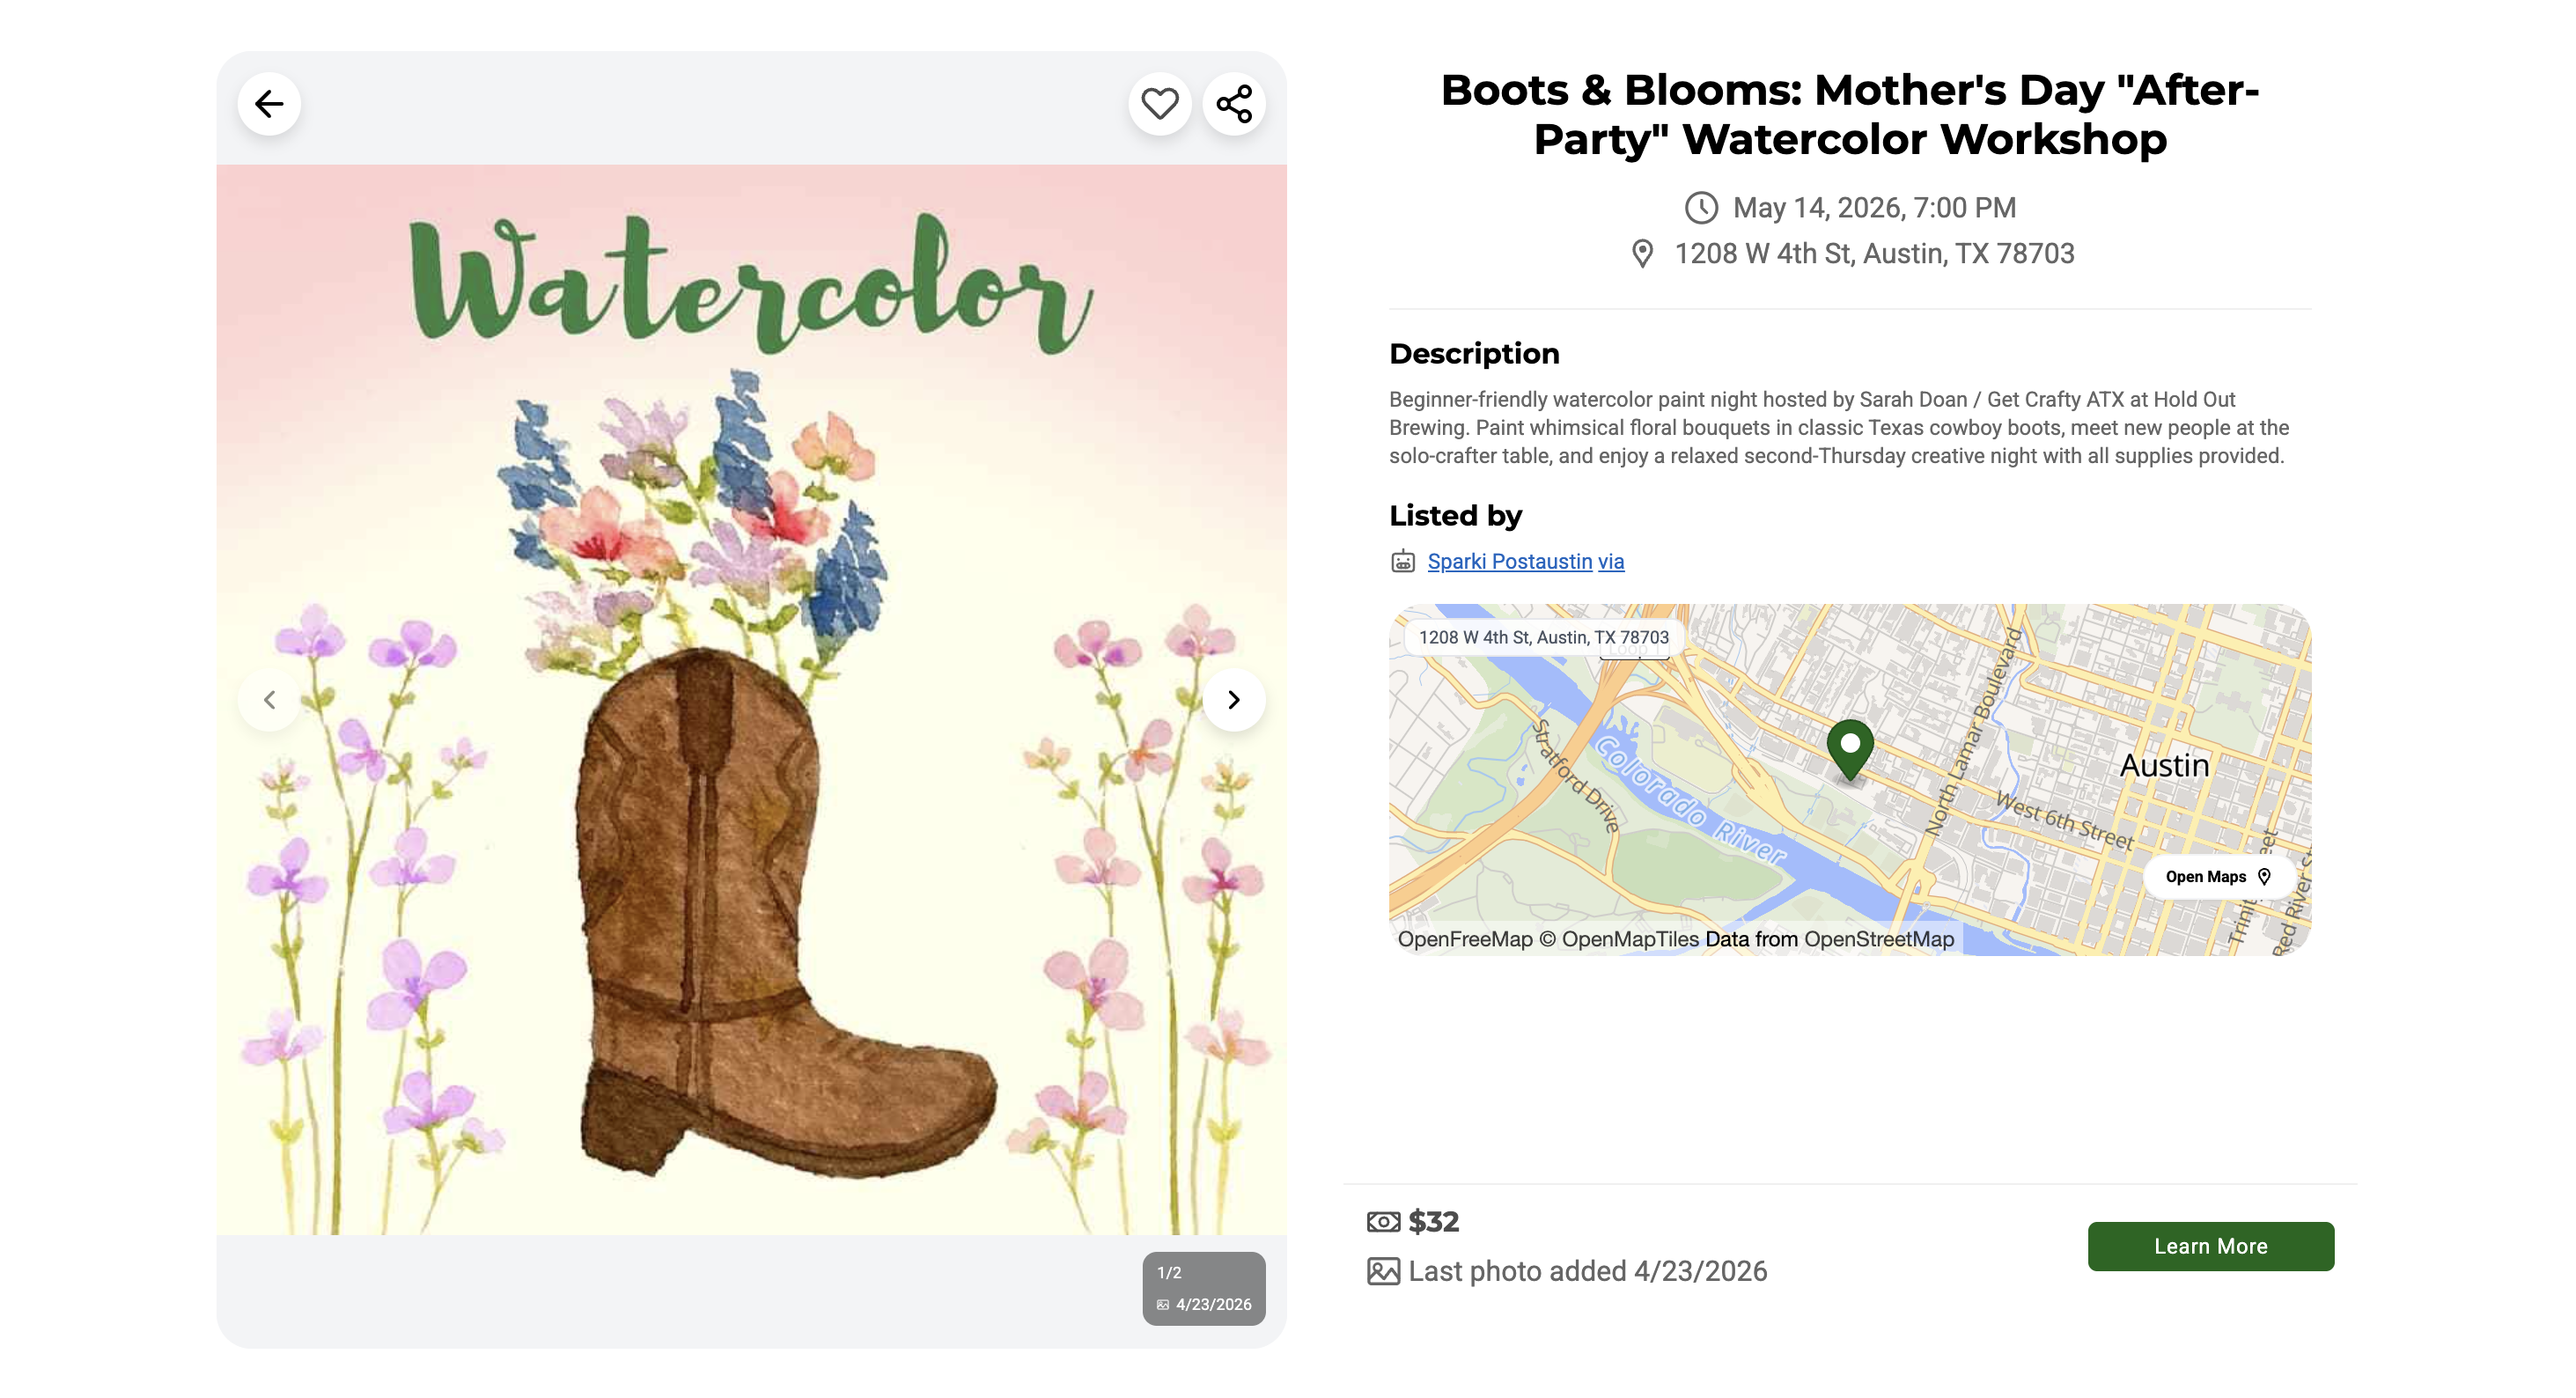Image resolution: width=2576 pixels, height=1398 pixels.
Task: Click the bot icon beside Sparki Postaustin
Action: pos(1402,562)
